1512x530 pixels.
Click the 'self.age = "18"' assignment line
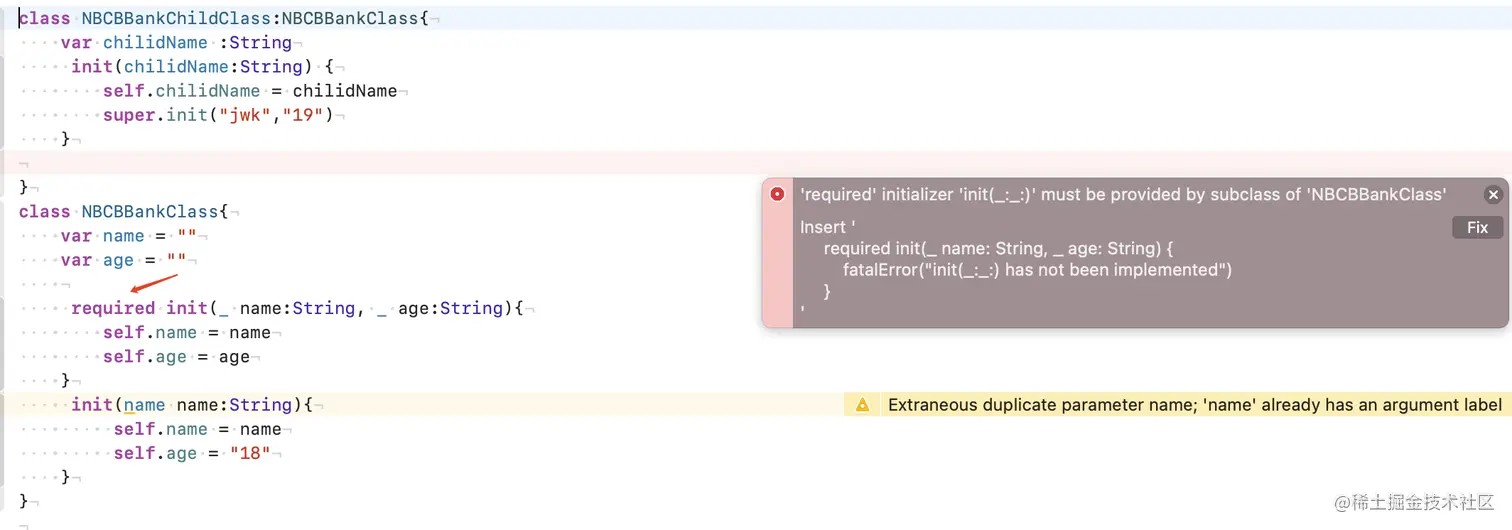[x=192, y=453]
